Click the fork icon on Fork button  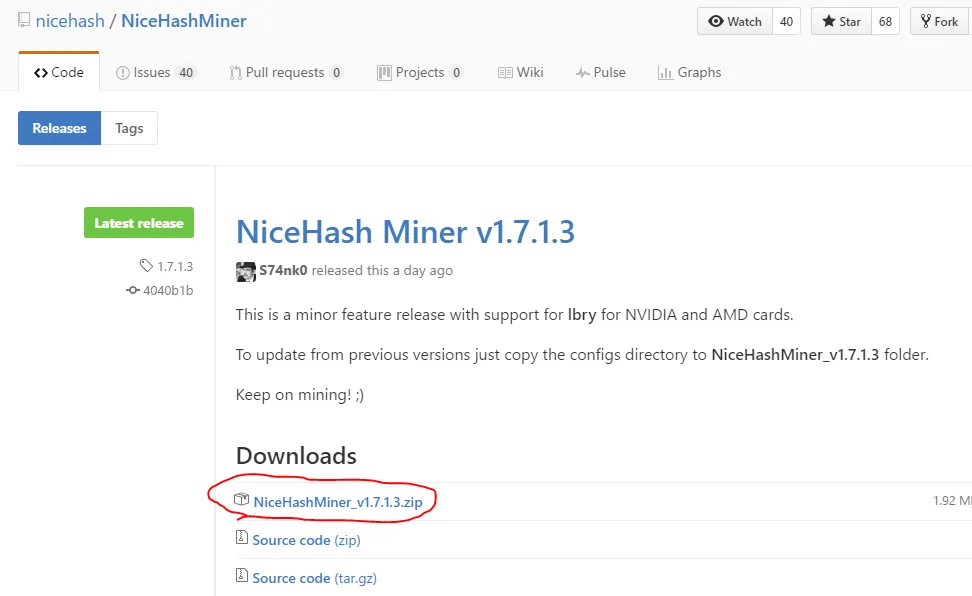(926, 21)
